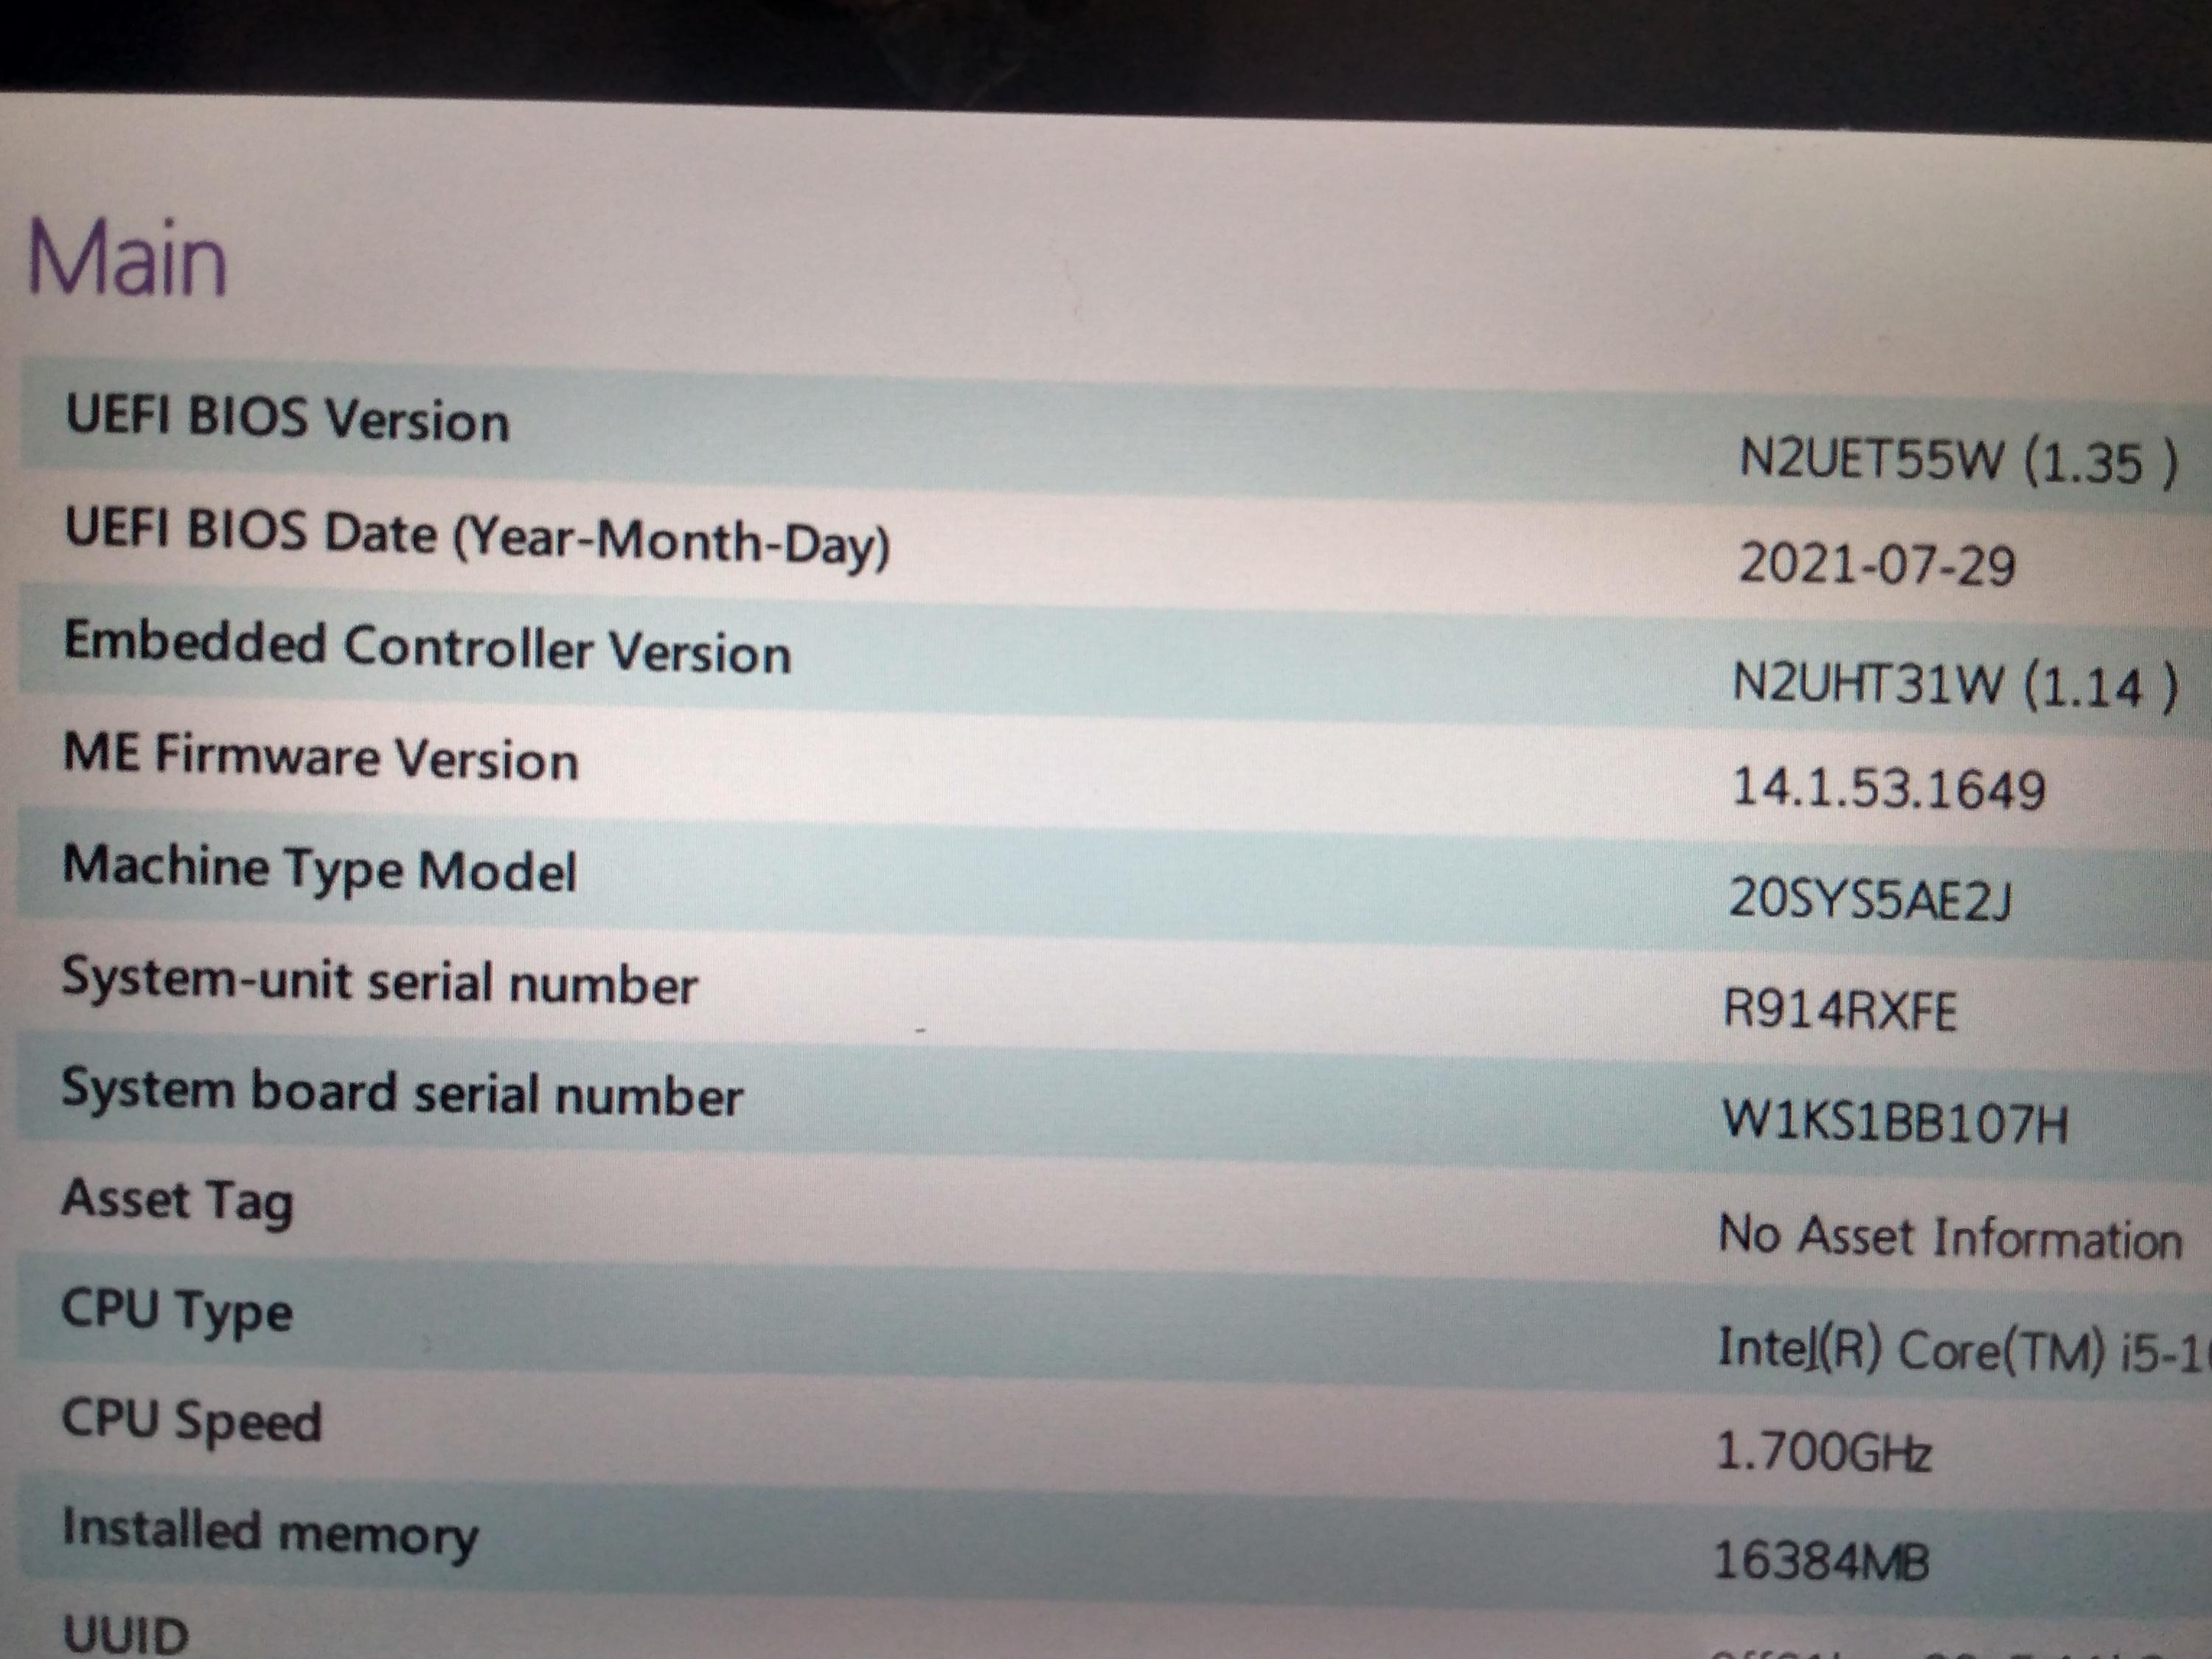Click the 14.1.53.1649 firmware value
Screen dimensions: 2212x1659
(1888, 789)
